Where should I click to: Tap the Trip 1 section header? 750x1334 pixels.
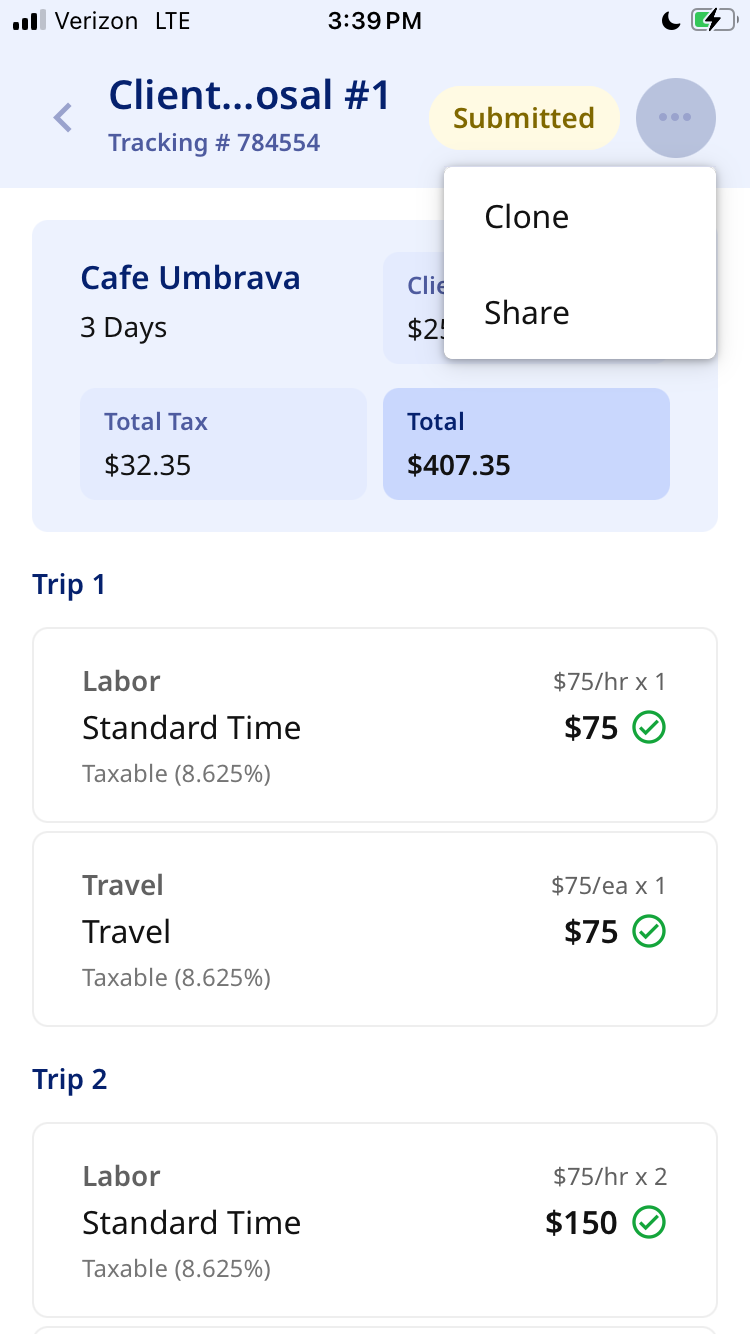coord(69,584)
